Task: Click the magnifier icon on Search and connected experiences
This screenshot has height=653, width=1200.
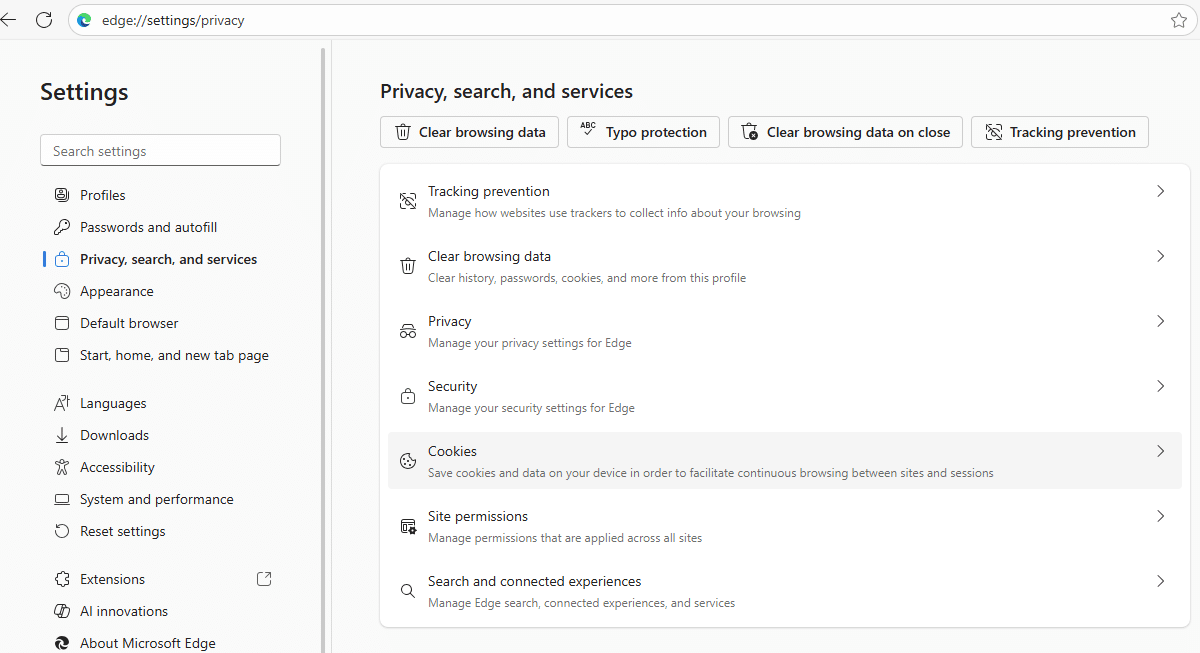Action: tap(408, 590)
